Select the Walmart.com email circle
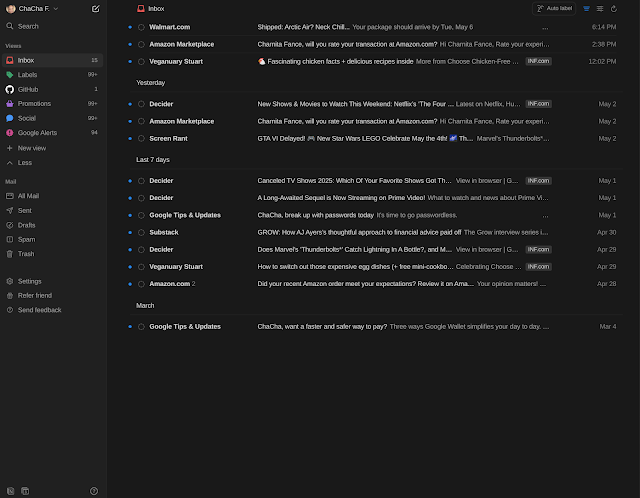This screenshot has width=640, height=498. (141, 27)
